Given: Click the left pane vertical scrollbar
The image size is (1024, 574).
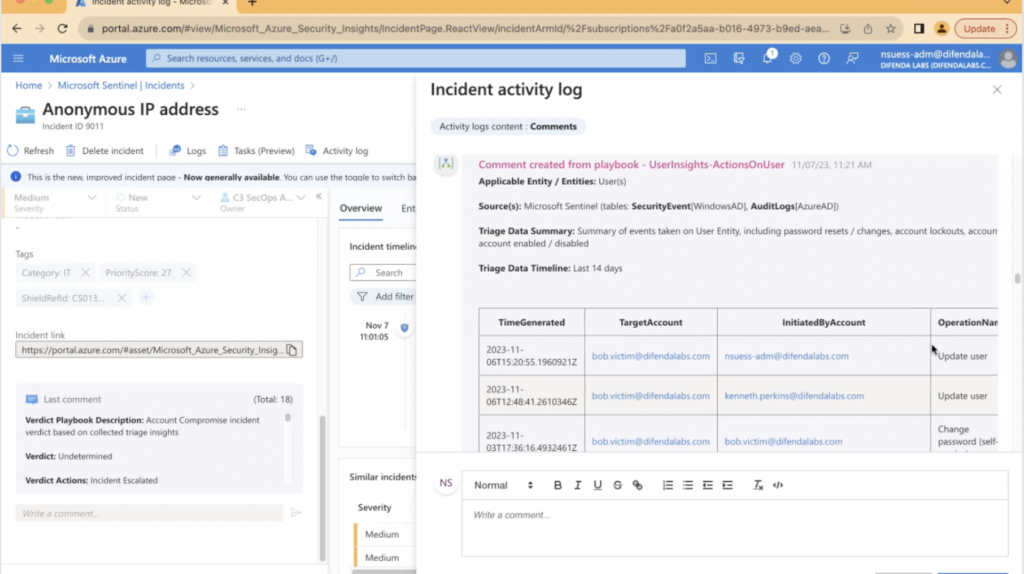Looking at the screenshot, I should tap(322, 488).
